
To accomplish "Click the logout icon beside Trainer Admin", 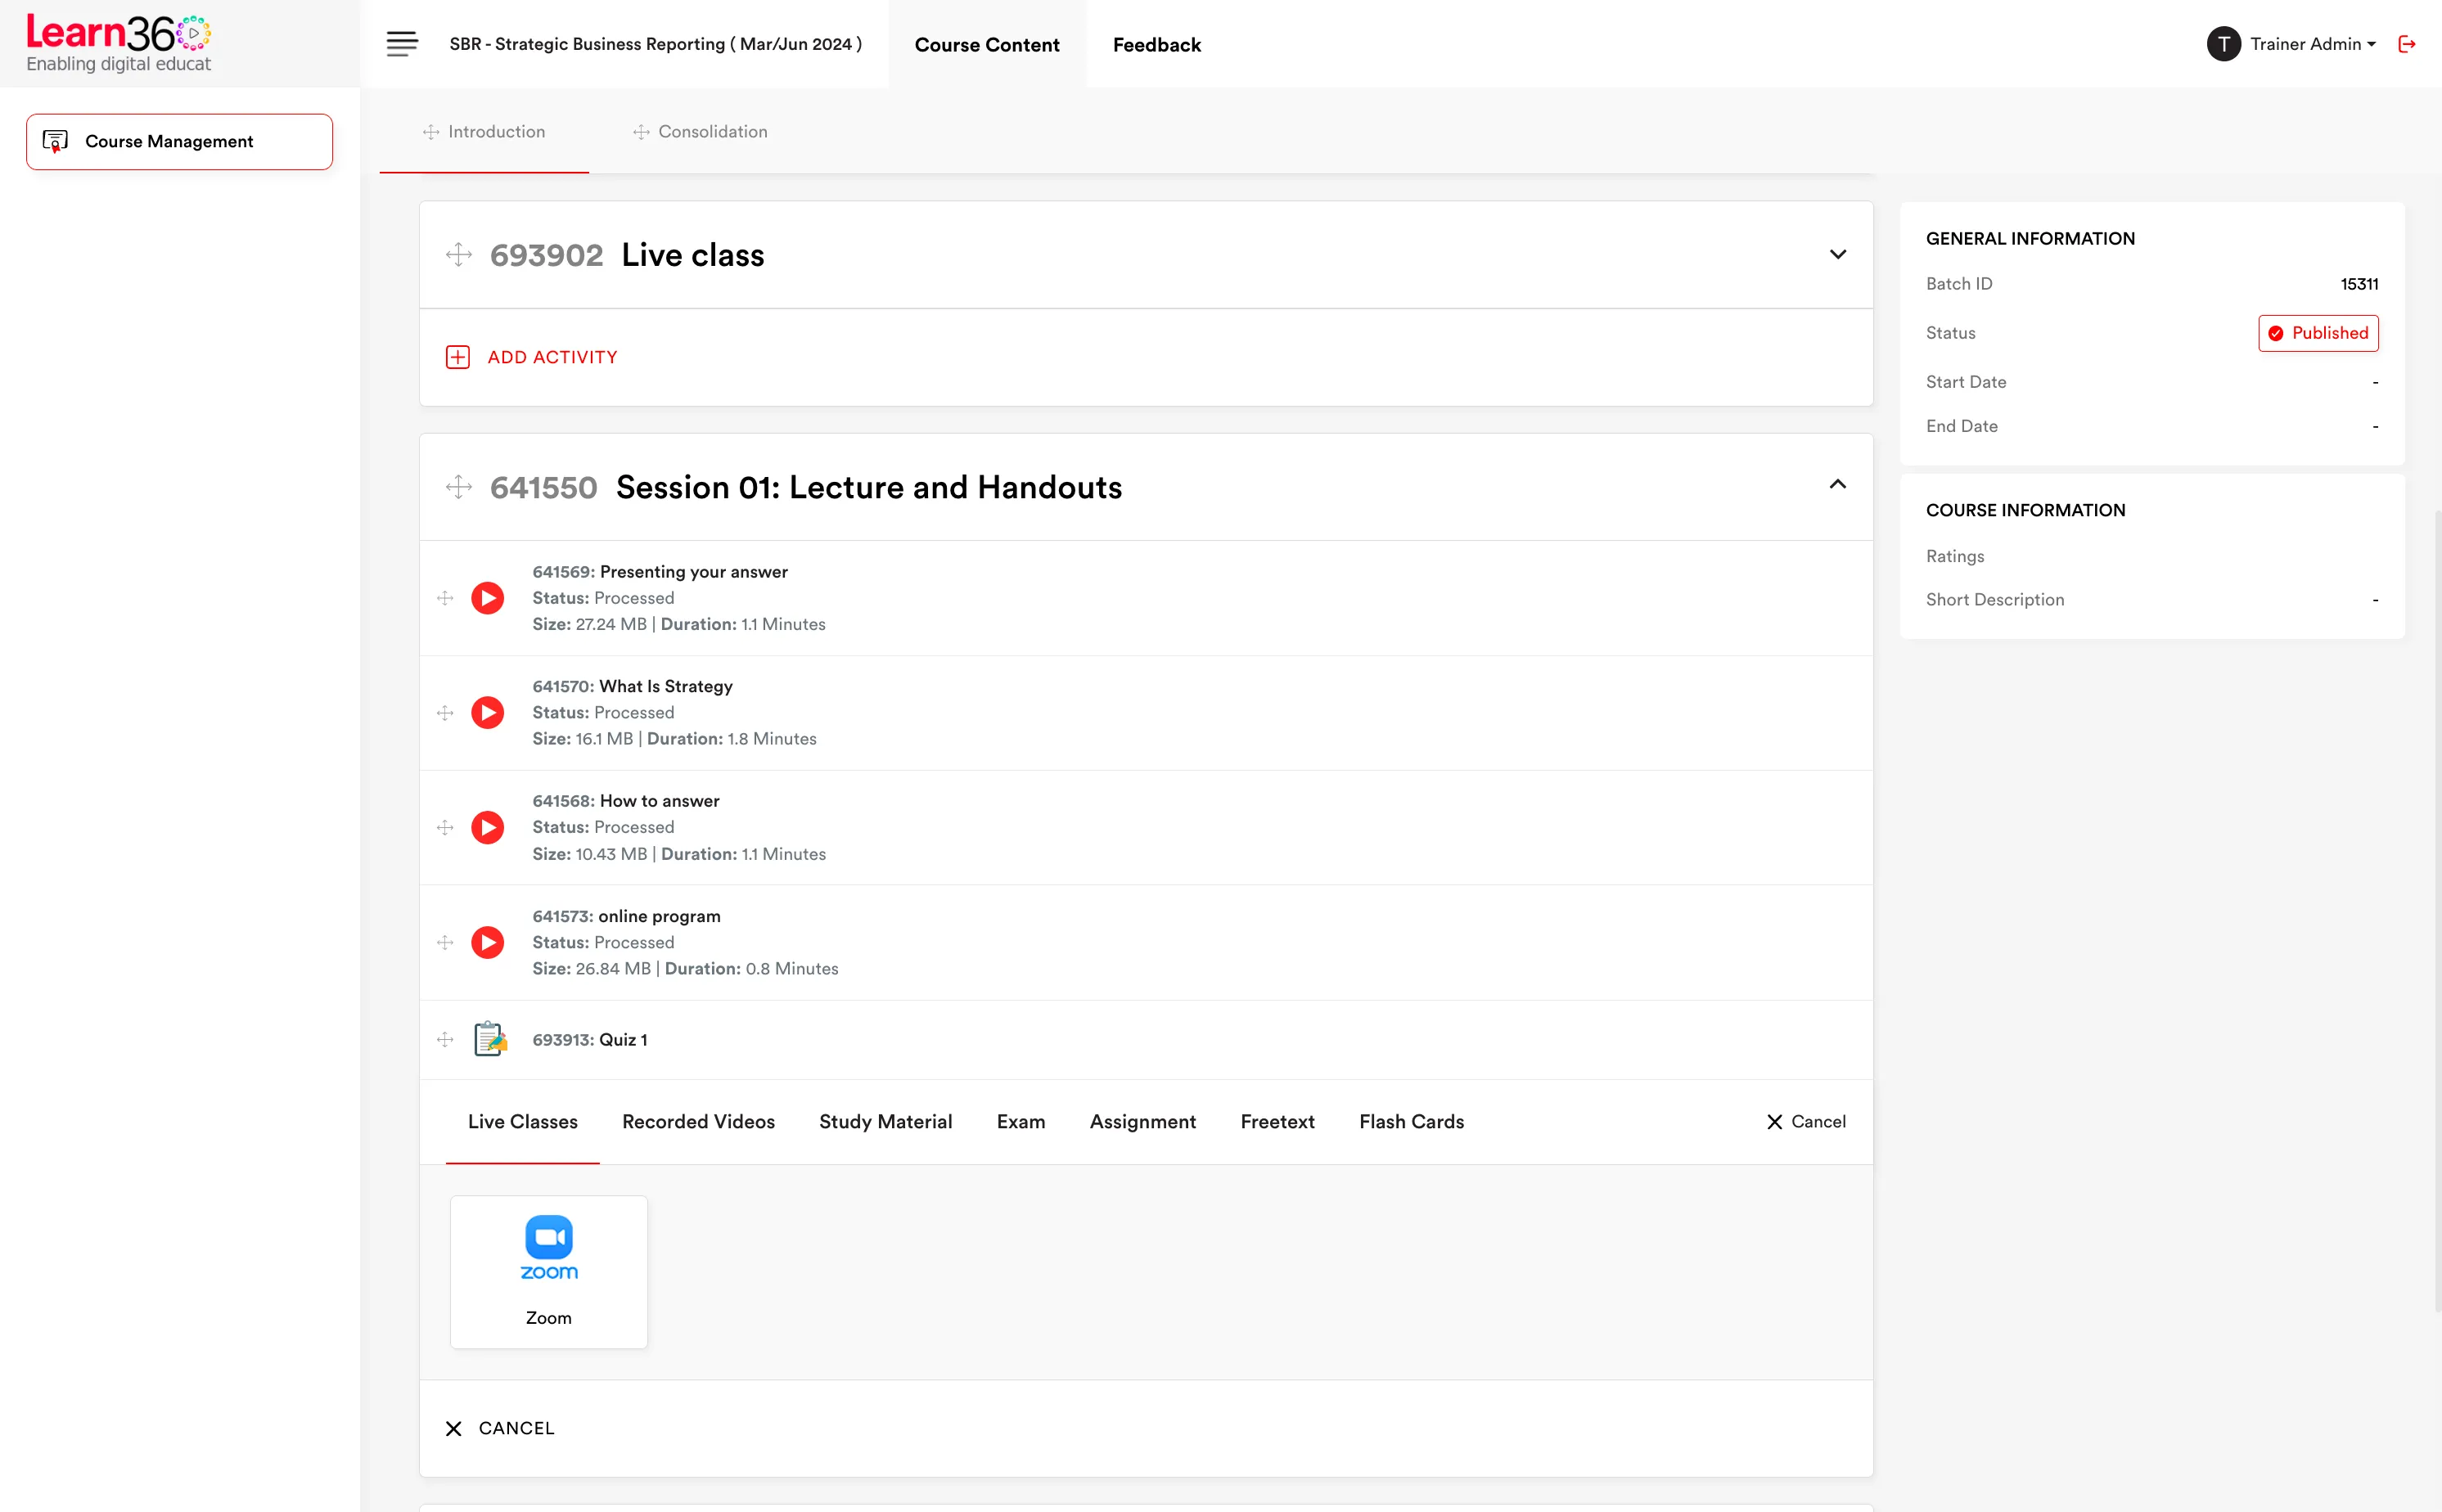I will (2407, 44).
